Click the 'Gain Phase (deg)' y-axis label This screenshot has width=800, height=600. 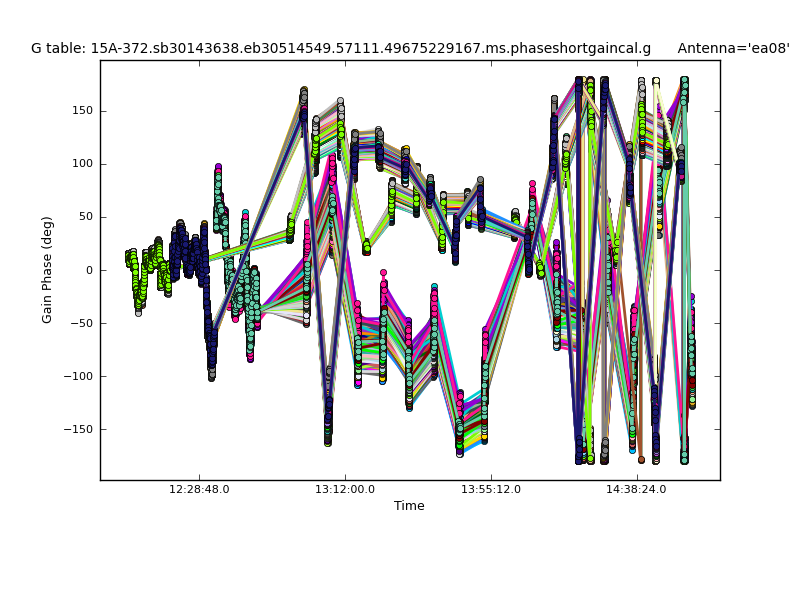47,270
